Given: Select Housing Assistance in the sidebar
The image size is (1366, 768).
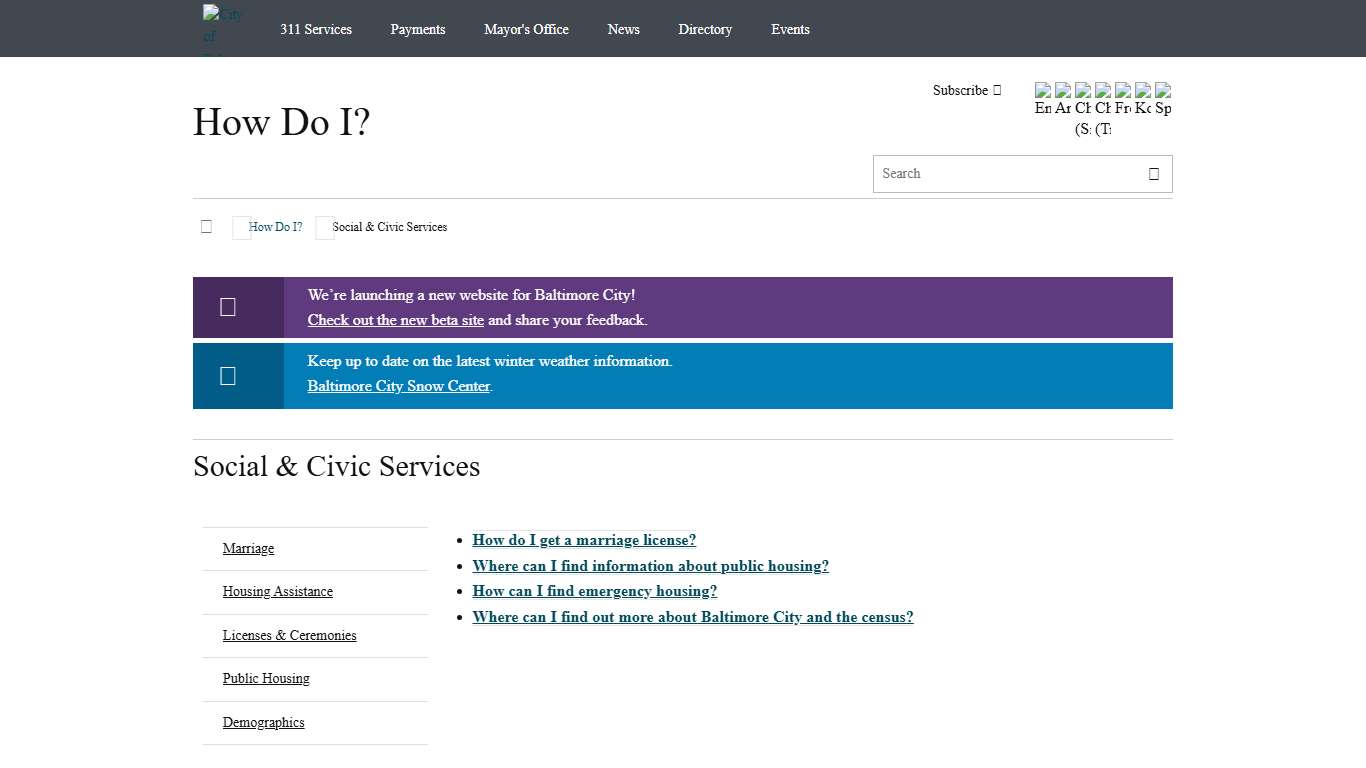Looking at the screenshot, I should 277,591.
